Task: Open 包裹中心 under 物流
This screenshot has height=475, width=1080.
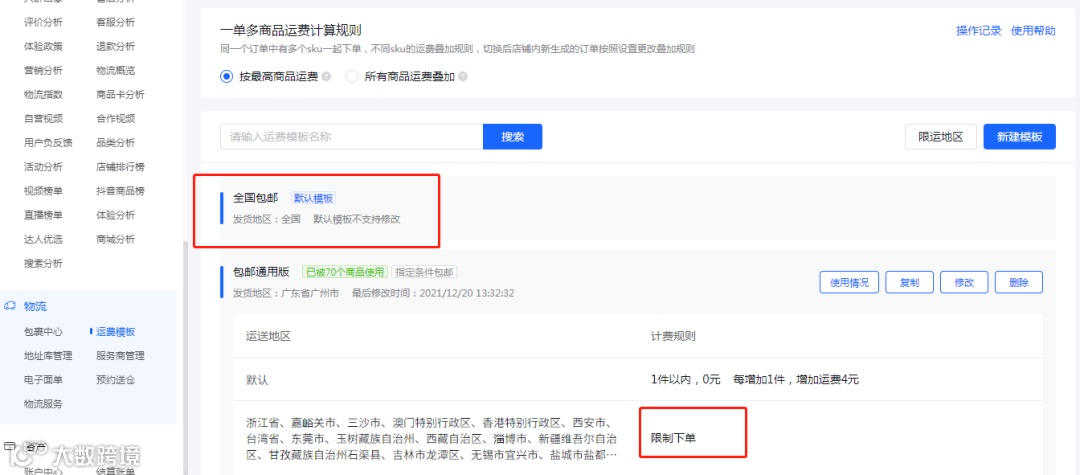Action: click(x=43, y=332)
